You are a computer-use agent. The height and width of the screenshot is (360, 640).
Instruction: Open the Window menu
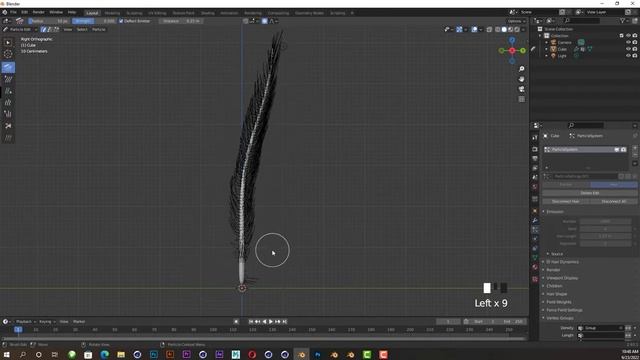[x=56, y=12]
